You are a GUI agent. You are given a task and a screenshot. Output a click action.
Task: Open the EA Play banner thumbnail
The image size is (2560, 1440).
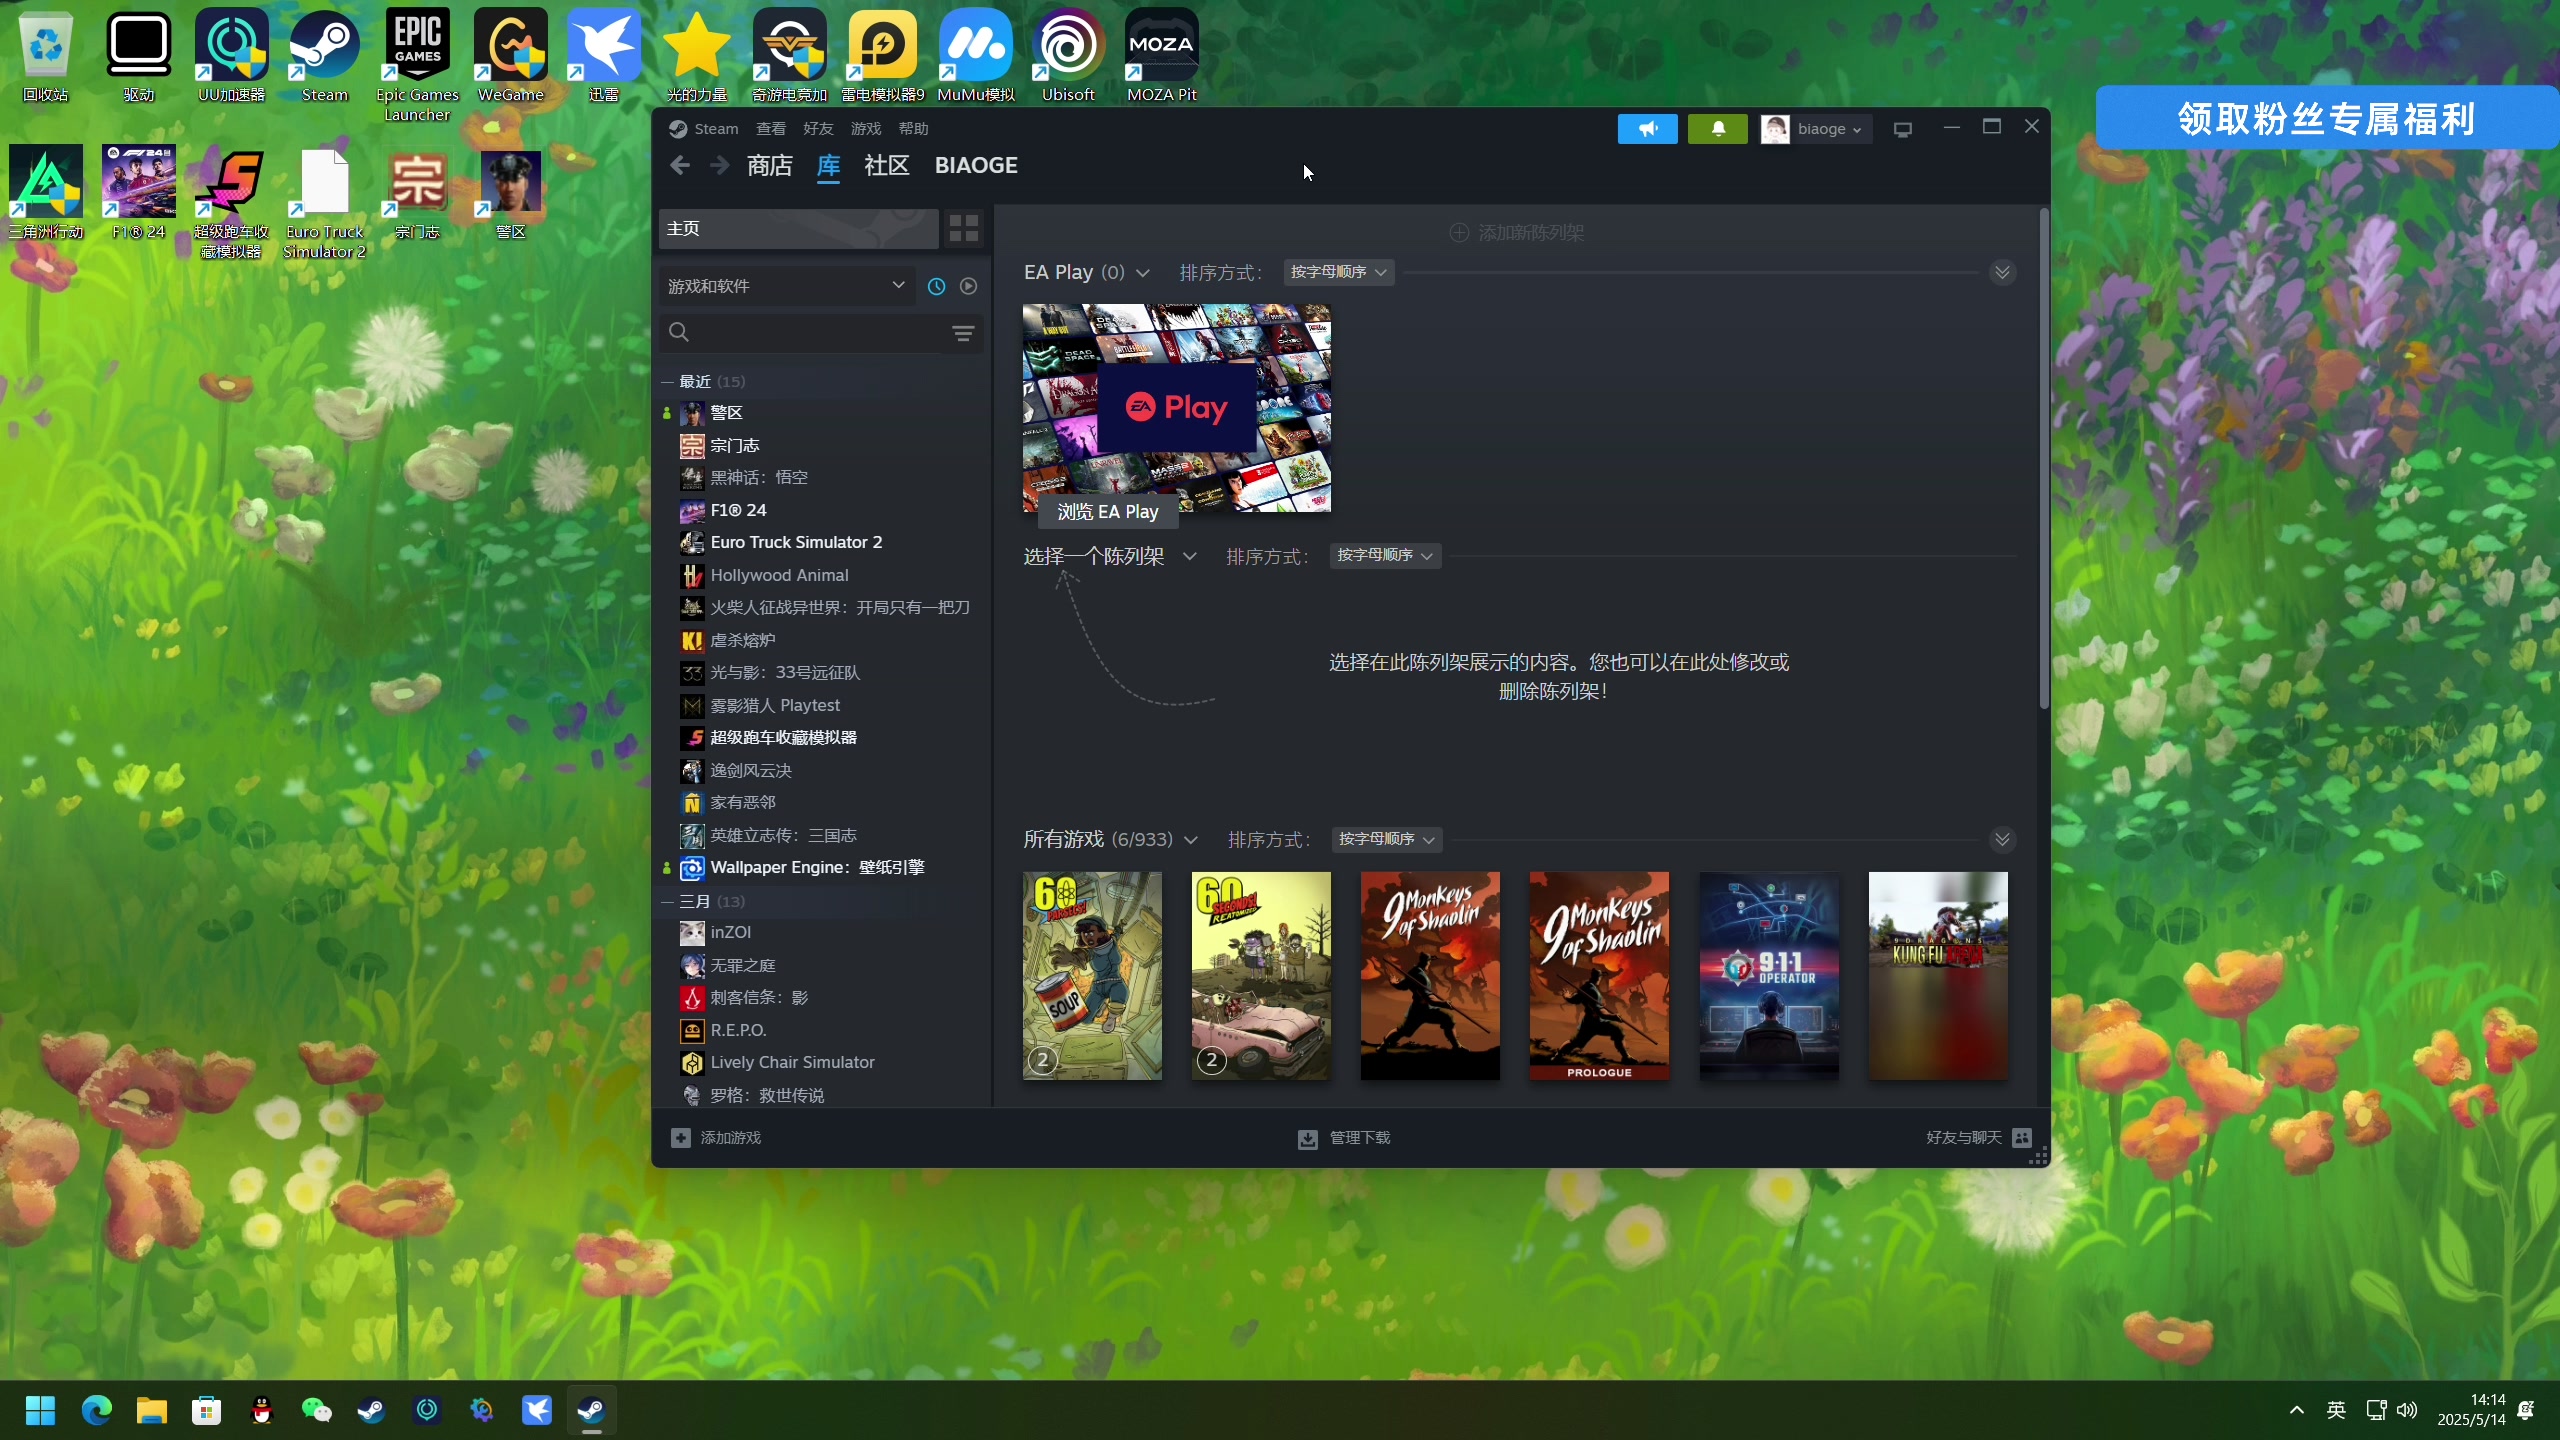[x=1177, y=407]
